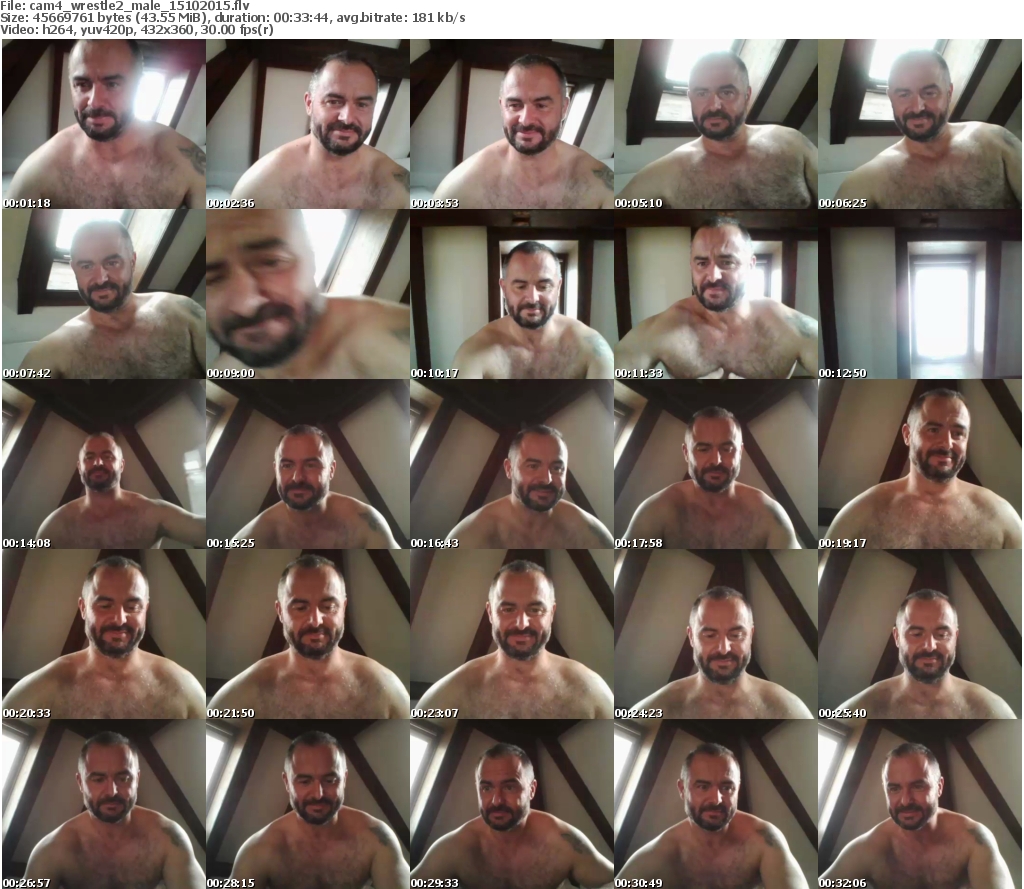Screen dimensions: 1024x889
Task: Open the thumbnail marked 00:14:08
Action: click(104, 464)
